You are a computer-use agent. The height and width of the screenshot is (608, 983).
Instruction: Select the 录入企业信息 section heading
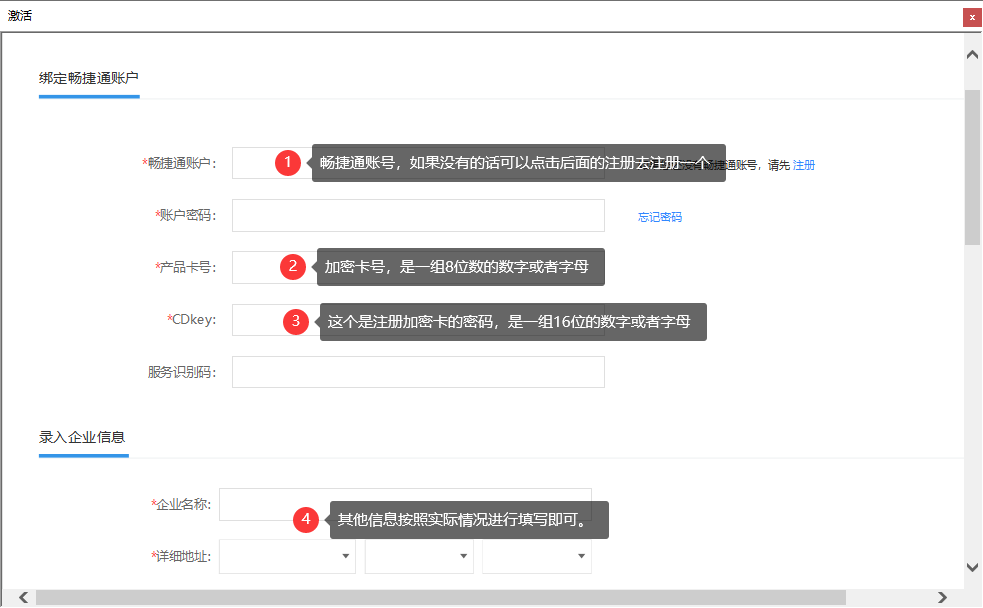point(82,437)
